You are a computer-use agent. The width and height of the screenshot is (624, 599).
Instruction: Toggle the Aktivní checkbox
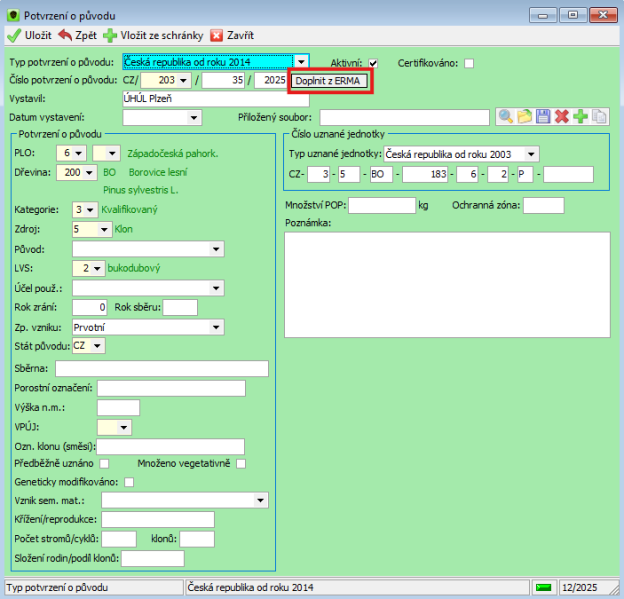point(373,63)
